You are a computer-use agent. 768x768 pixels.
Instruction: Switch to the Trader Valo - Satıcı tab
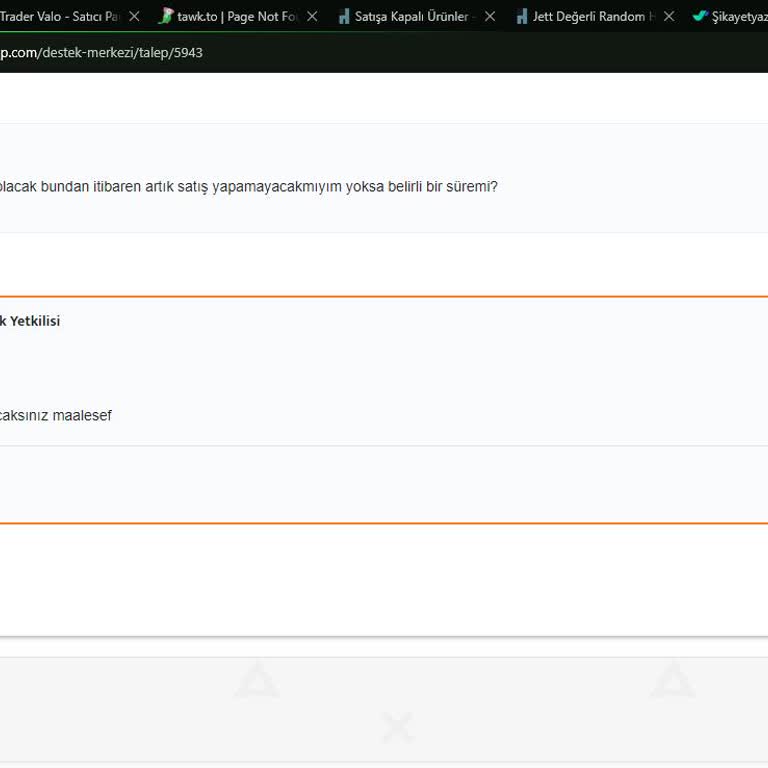tap(59, 17)
